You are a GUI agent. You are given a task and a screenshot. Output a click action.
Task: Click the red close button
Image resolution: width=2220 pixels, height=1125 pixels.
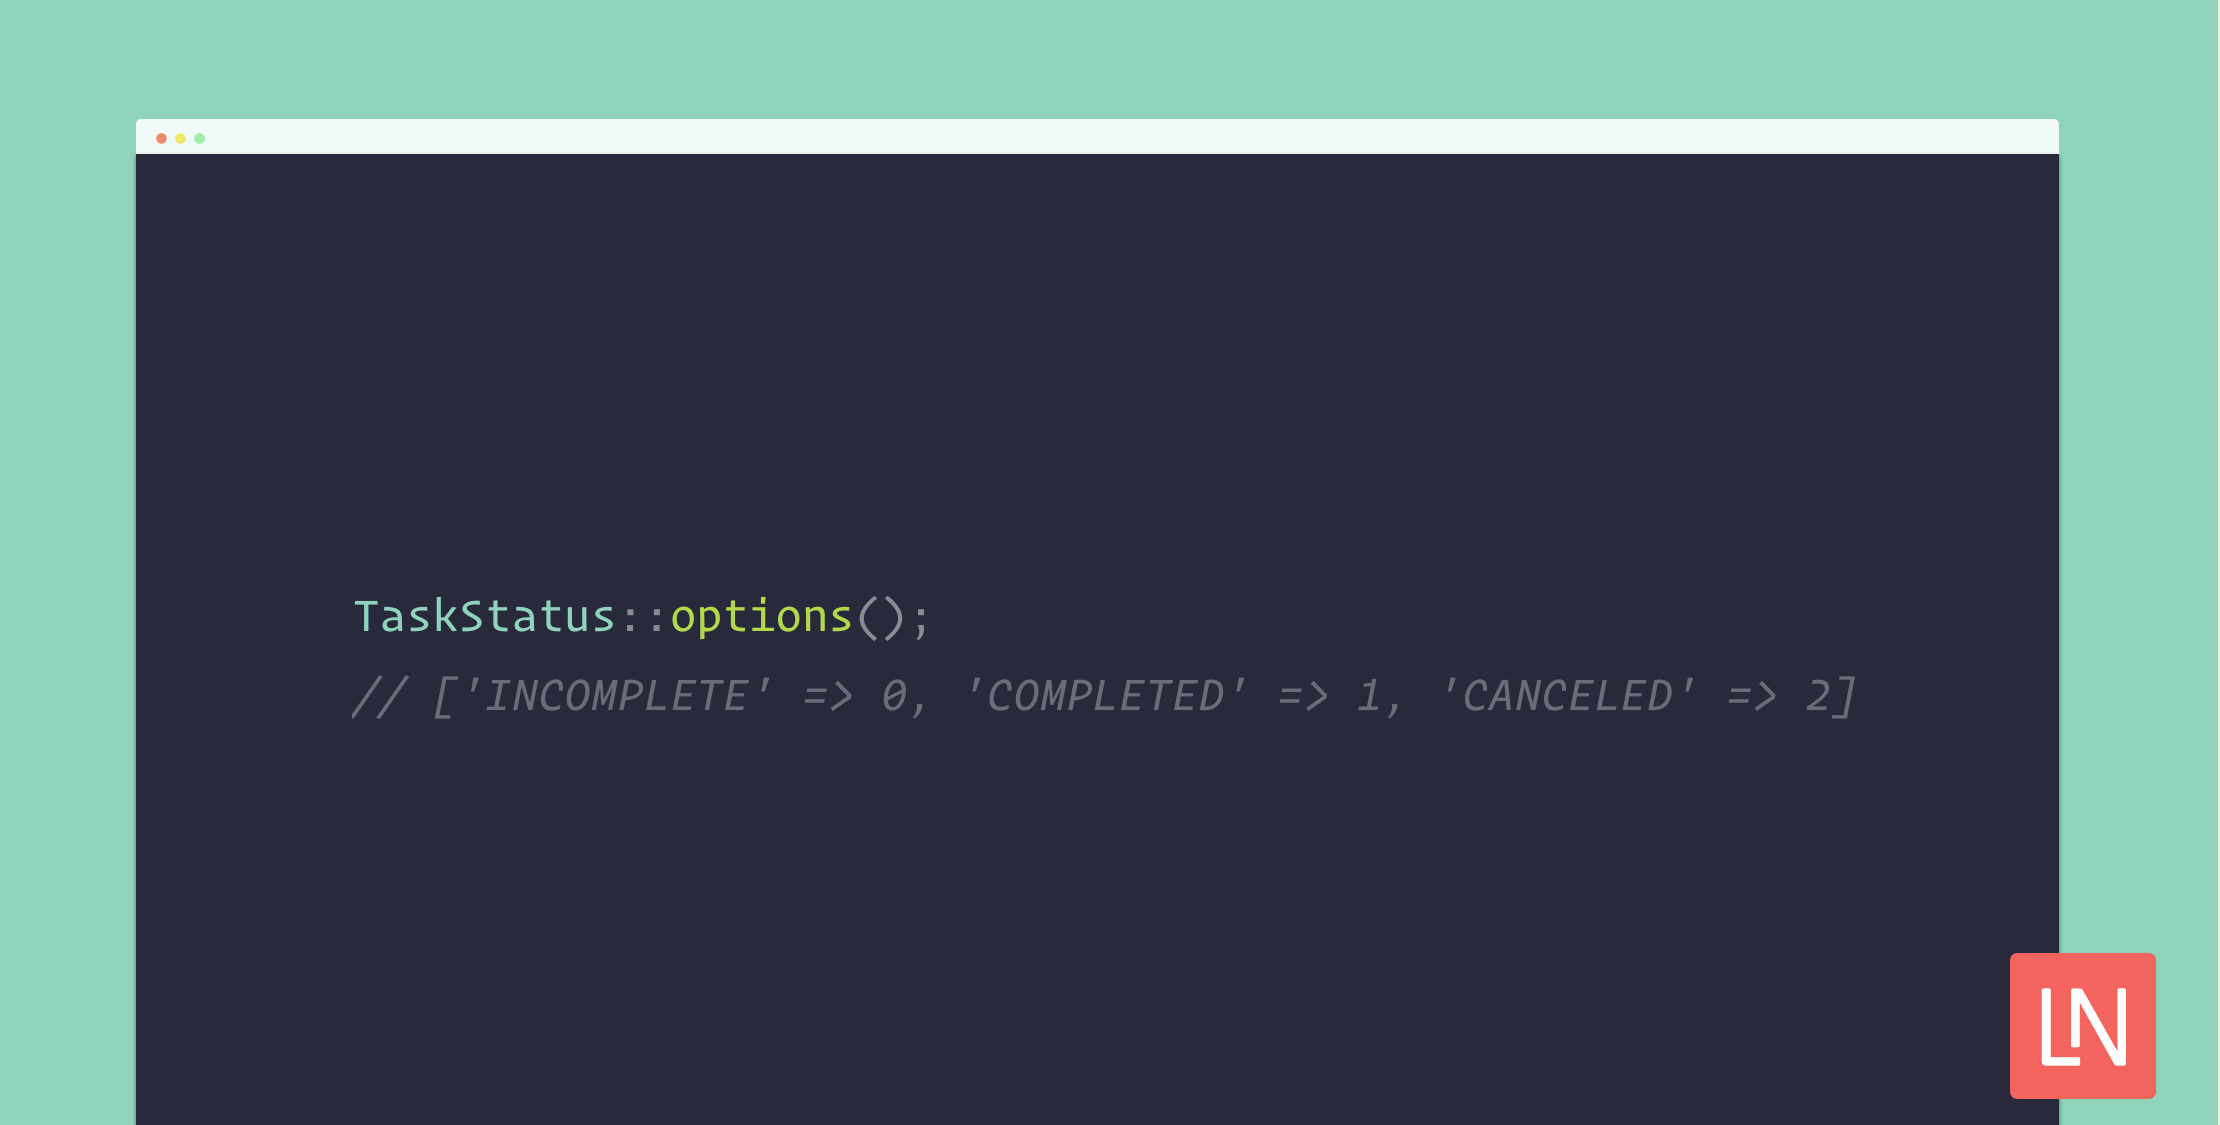pos(162,139)
